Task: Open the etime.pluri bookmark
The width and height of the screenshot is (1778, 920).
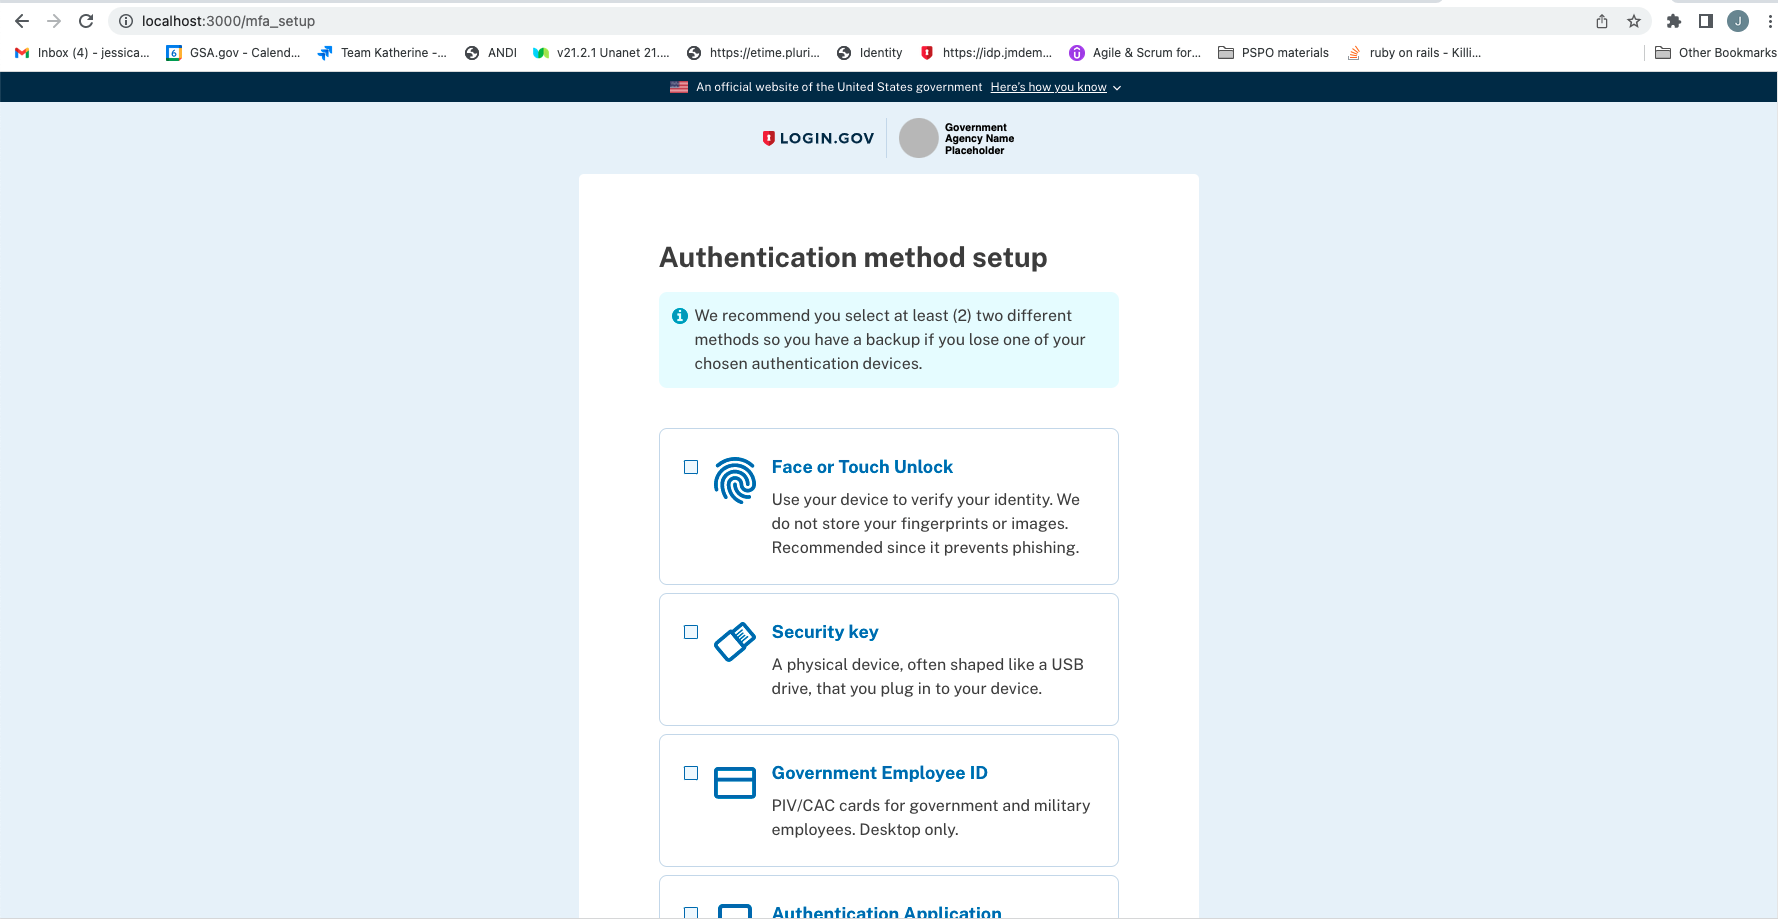Action: pos(753,53)
